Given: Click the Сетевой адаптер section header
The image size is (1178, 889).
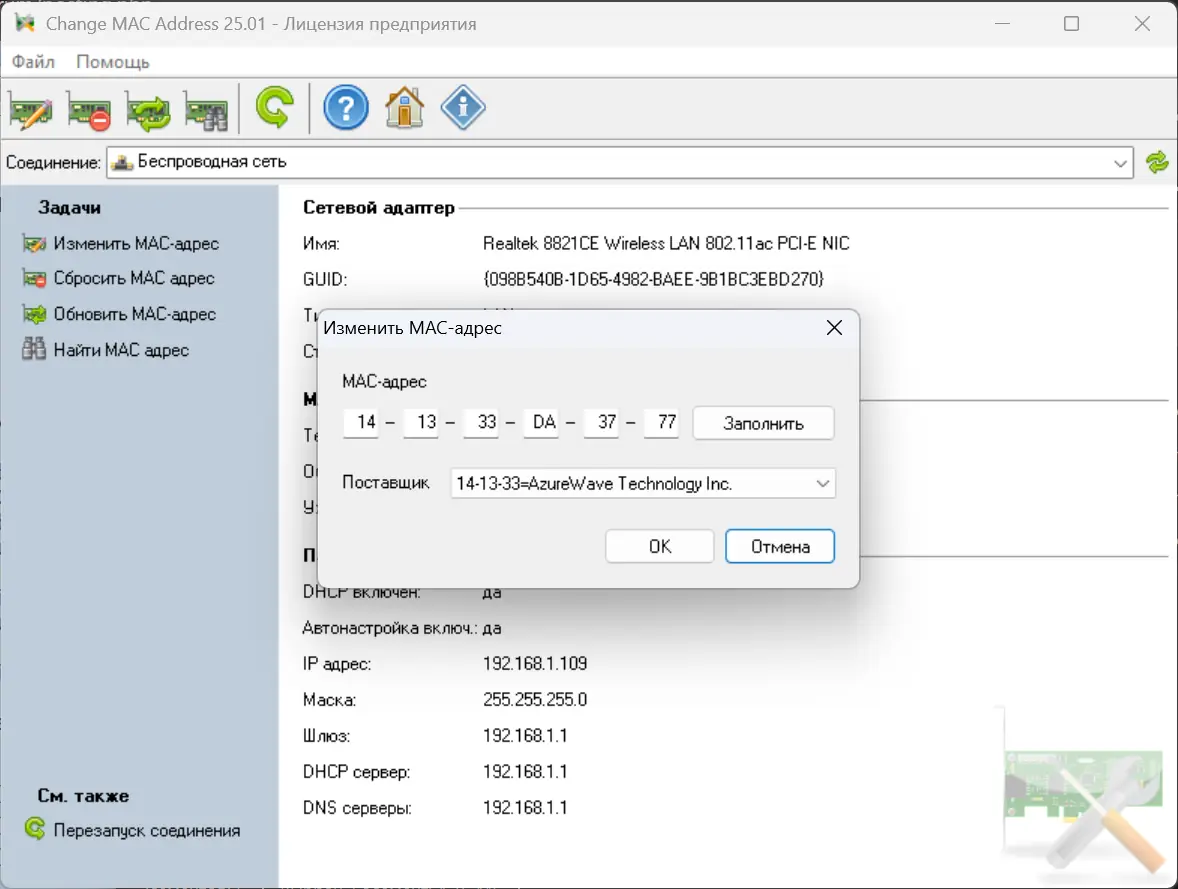Looking at the screenshot, I should tap(379, 207).
